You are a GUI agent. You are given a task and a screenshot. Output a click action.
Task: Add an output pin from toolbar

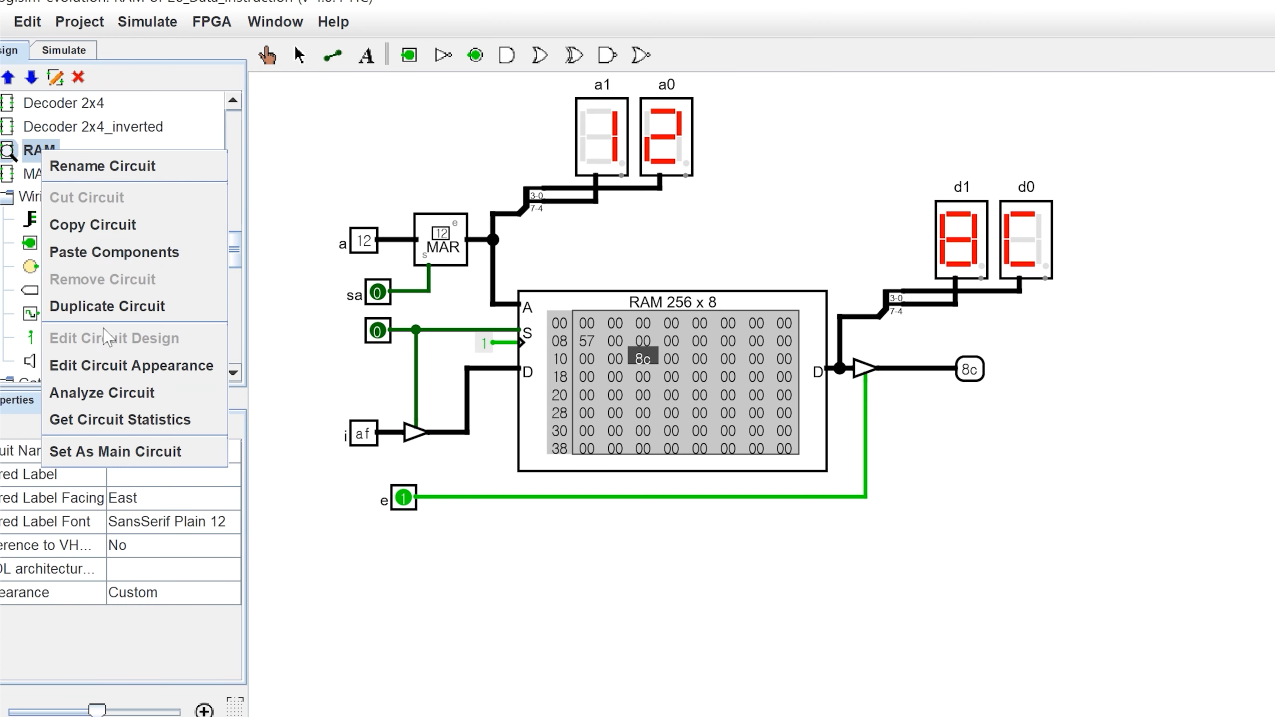coord(475,56)
